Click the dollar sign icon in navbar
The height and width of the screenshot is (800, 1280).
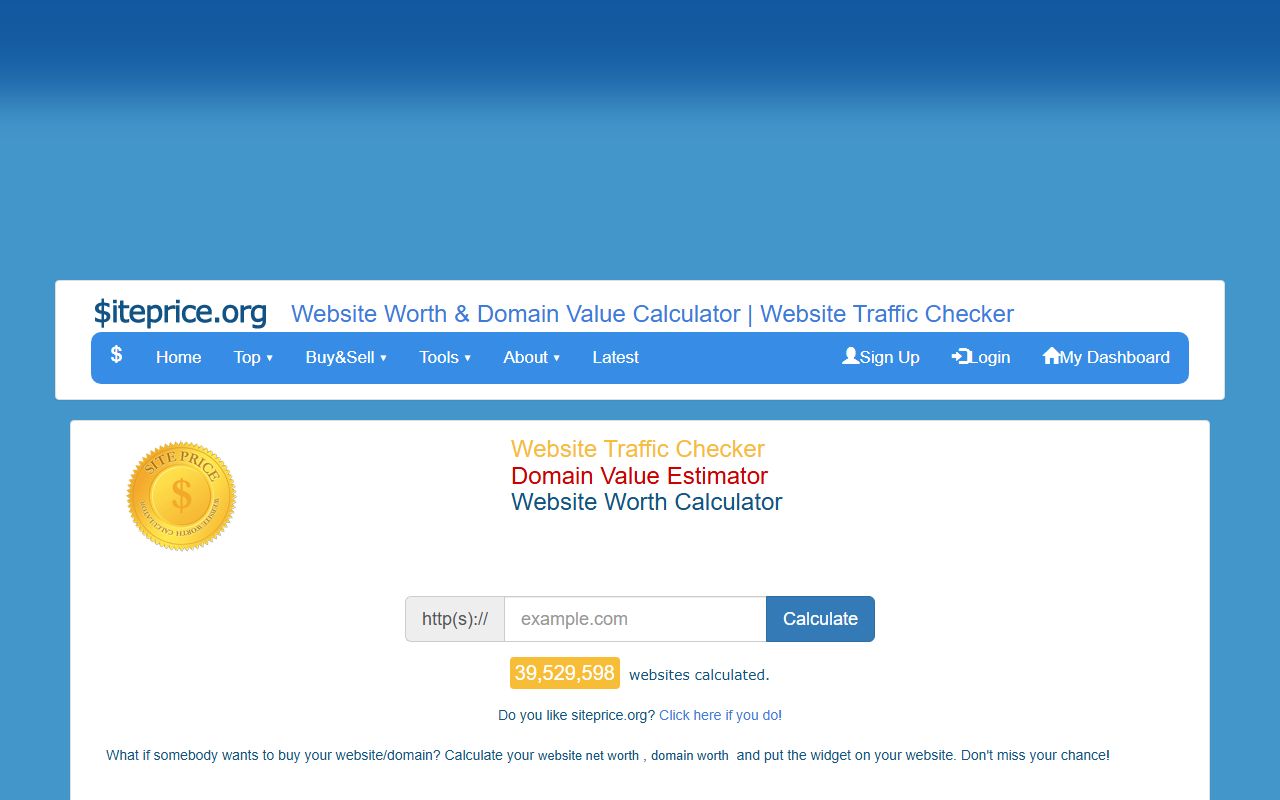[116, 354]
